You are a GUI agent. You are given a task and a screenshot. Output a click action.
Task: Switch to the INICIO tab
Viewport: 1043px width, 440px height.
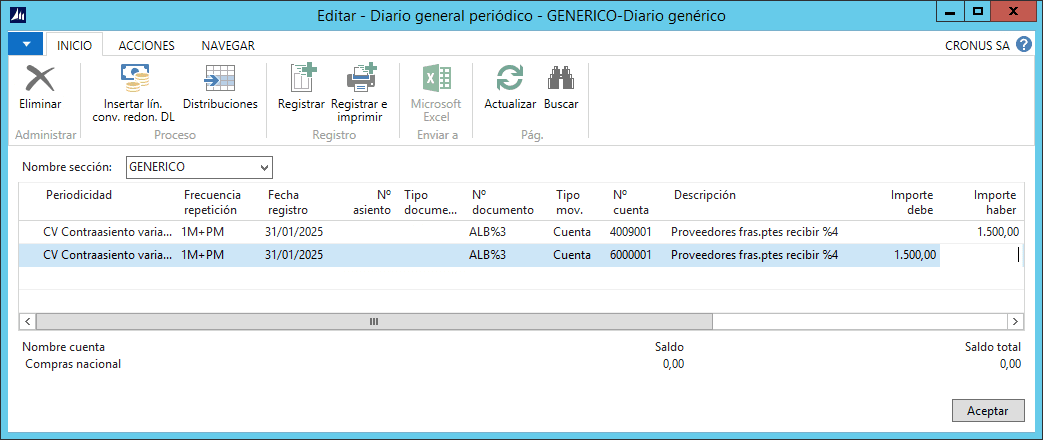[74, 45]
